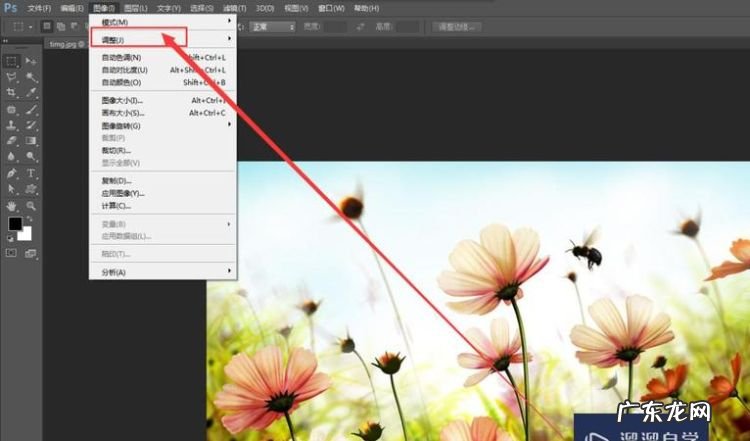Enable New Selection mode in options bar
The image size is (750, 441).
click(46, 26)
